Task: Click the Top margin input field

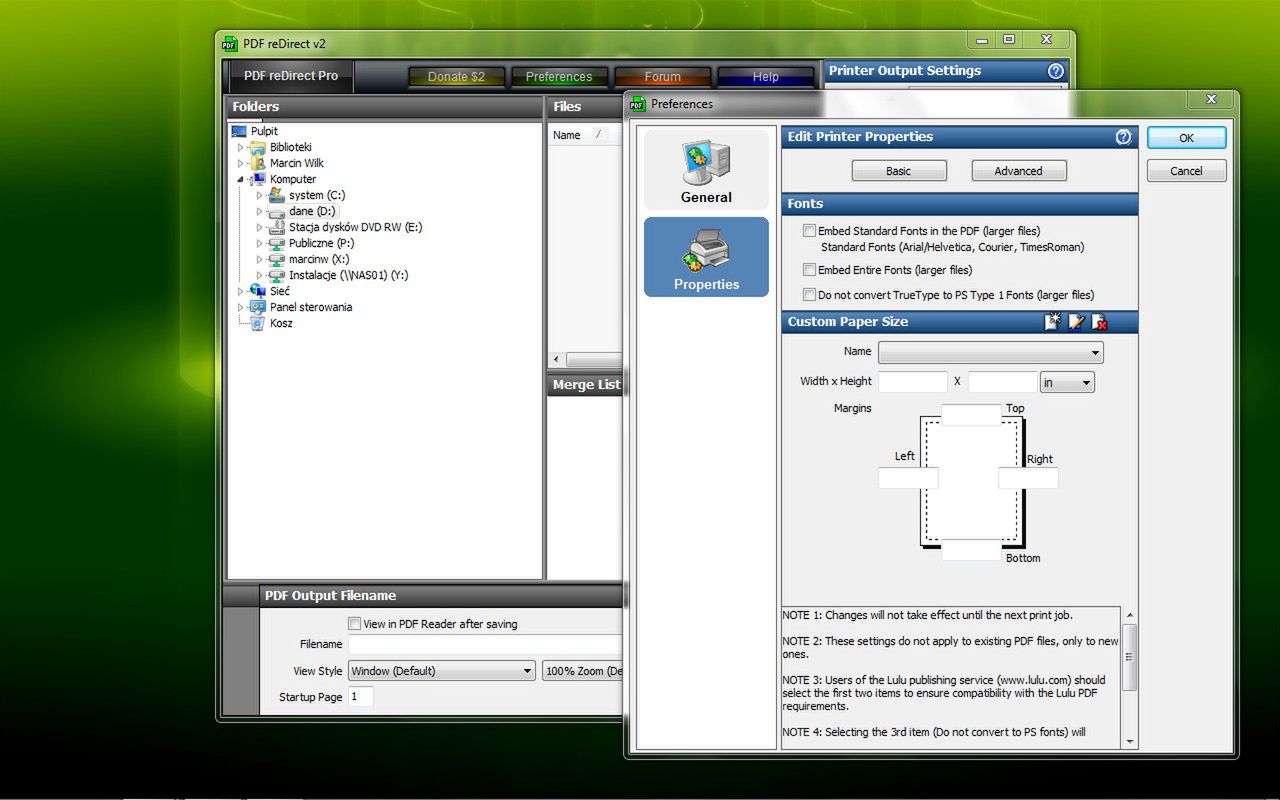Action: click(x=971, y=415)
